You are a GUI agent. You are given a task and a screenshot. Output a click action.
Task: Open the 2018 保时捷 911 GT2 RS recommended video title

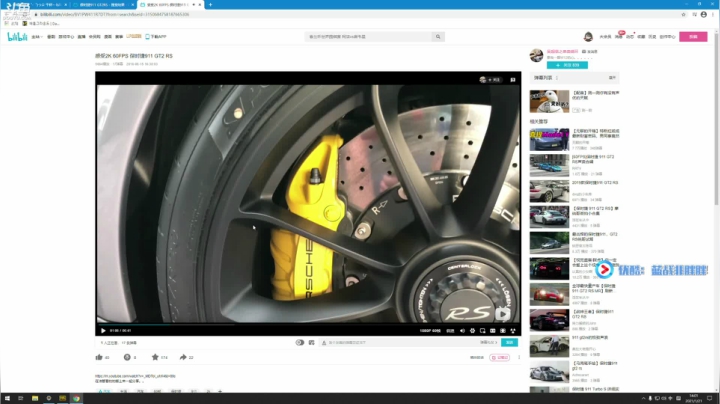coord(595,183)
